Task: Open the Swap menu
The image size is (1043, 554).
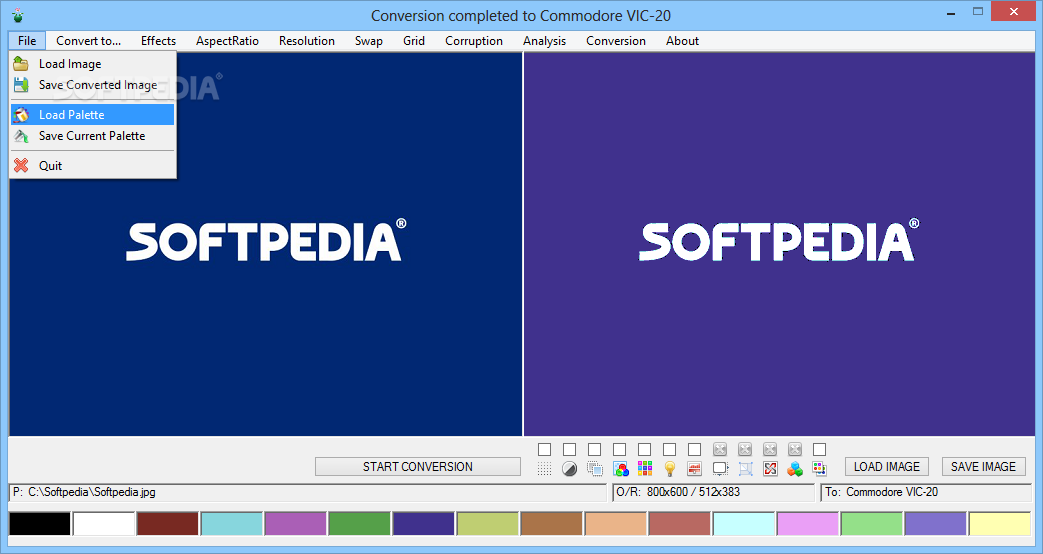Action: 369,41
